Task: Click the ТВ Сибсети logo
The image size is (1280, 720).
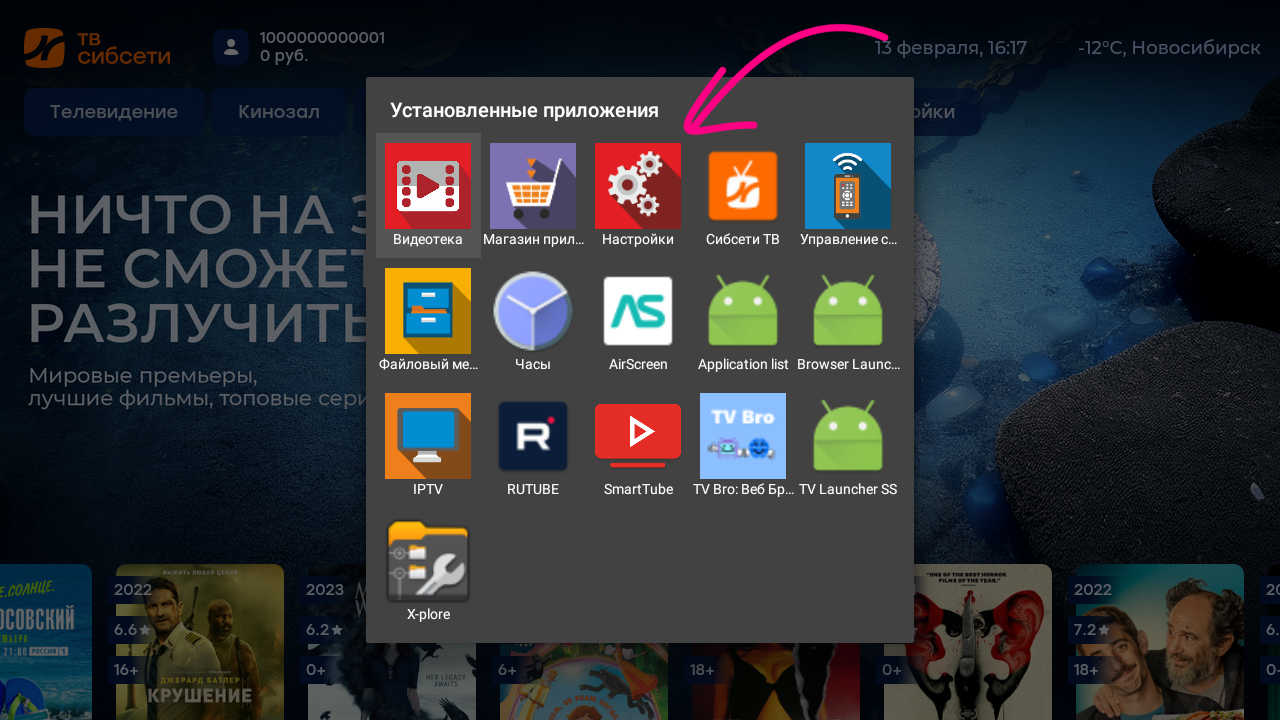Action: [98, 47]
